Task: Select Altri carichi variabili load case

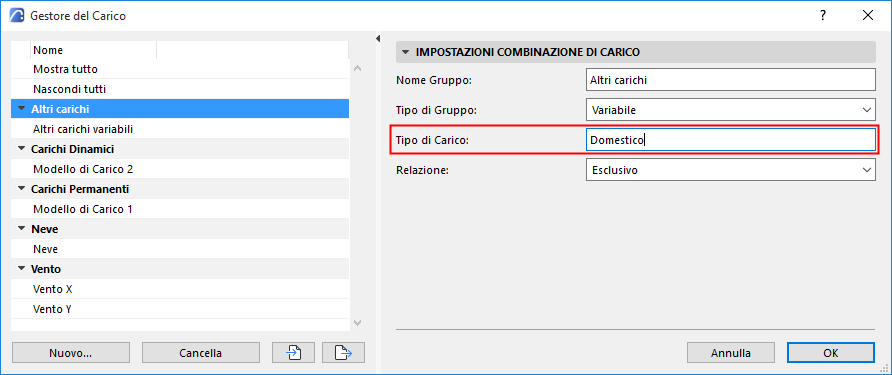Action: click(180, 129)
